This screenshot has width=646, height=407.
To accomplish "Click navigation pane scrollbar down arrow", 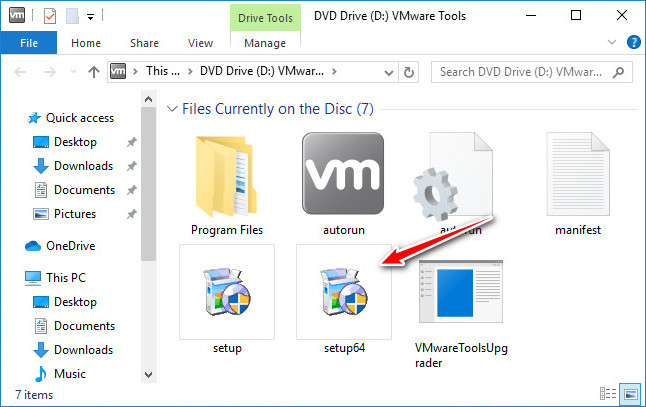I will (x=149, y=375).
